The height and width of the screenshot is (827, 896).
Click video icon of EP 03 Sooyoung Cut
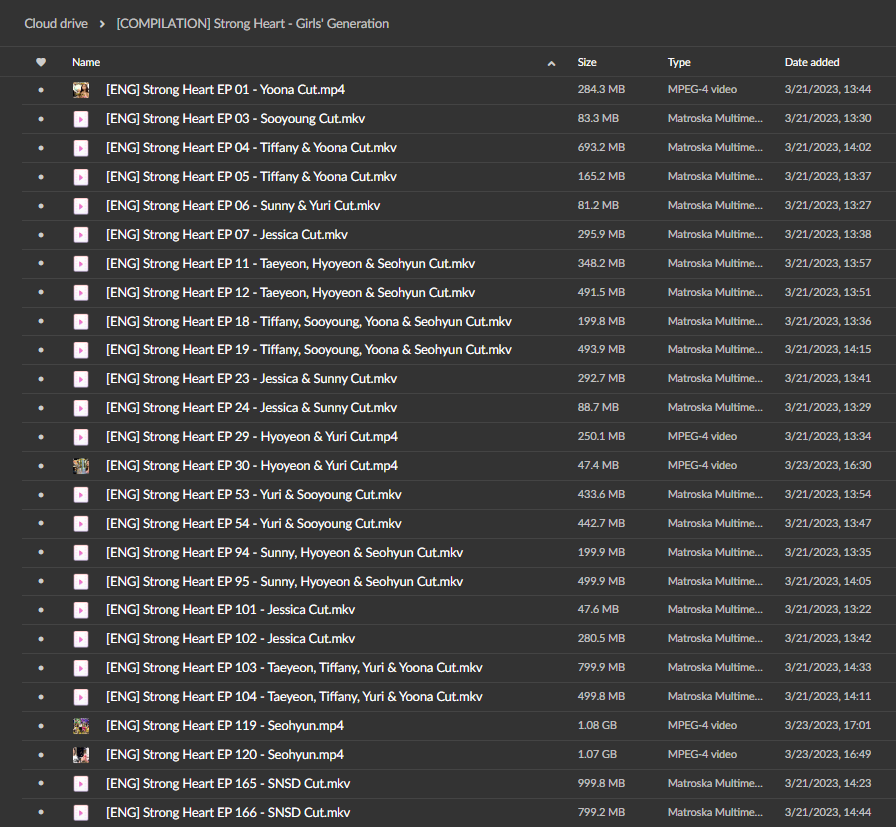(81, 119)
